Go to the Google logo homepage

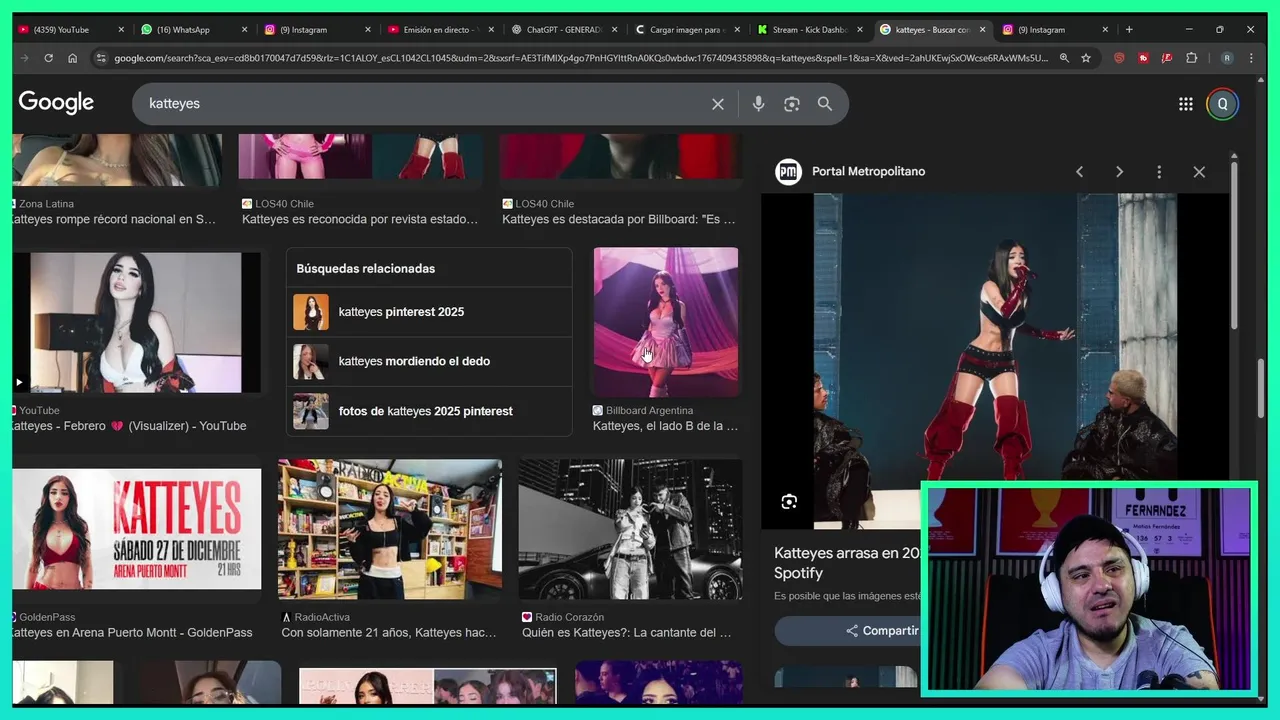56,103
